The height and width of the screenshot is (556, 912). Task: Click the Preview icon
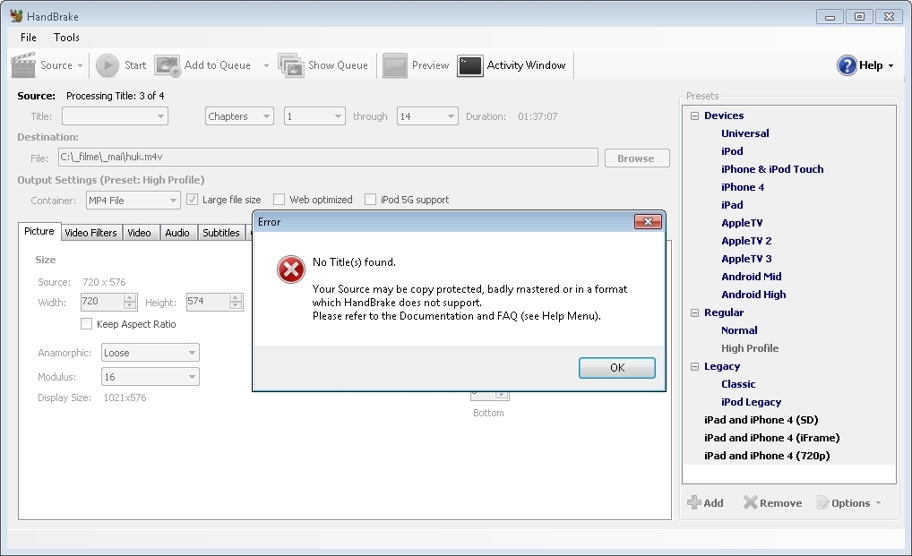coord(395,65)
